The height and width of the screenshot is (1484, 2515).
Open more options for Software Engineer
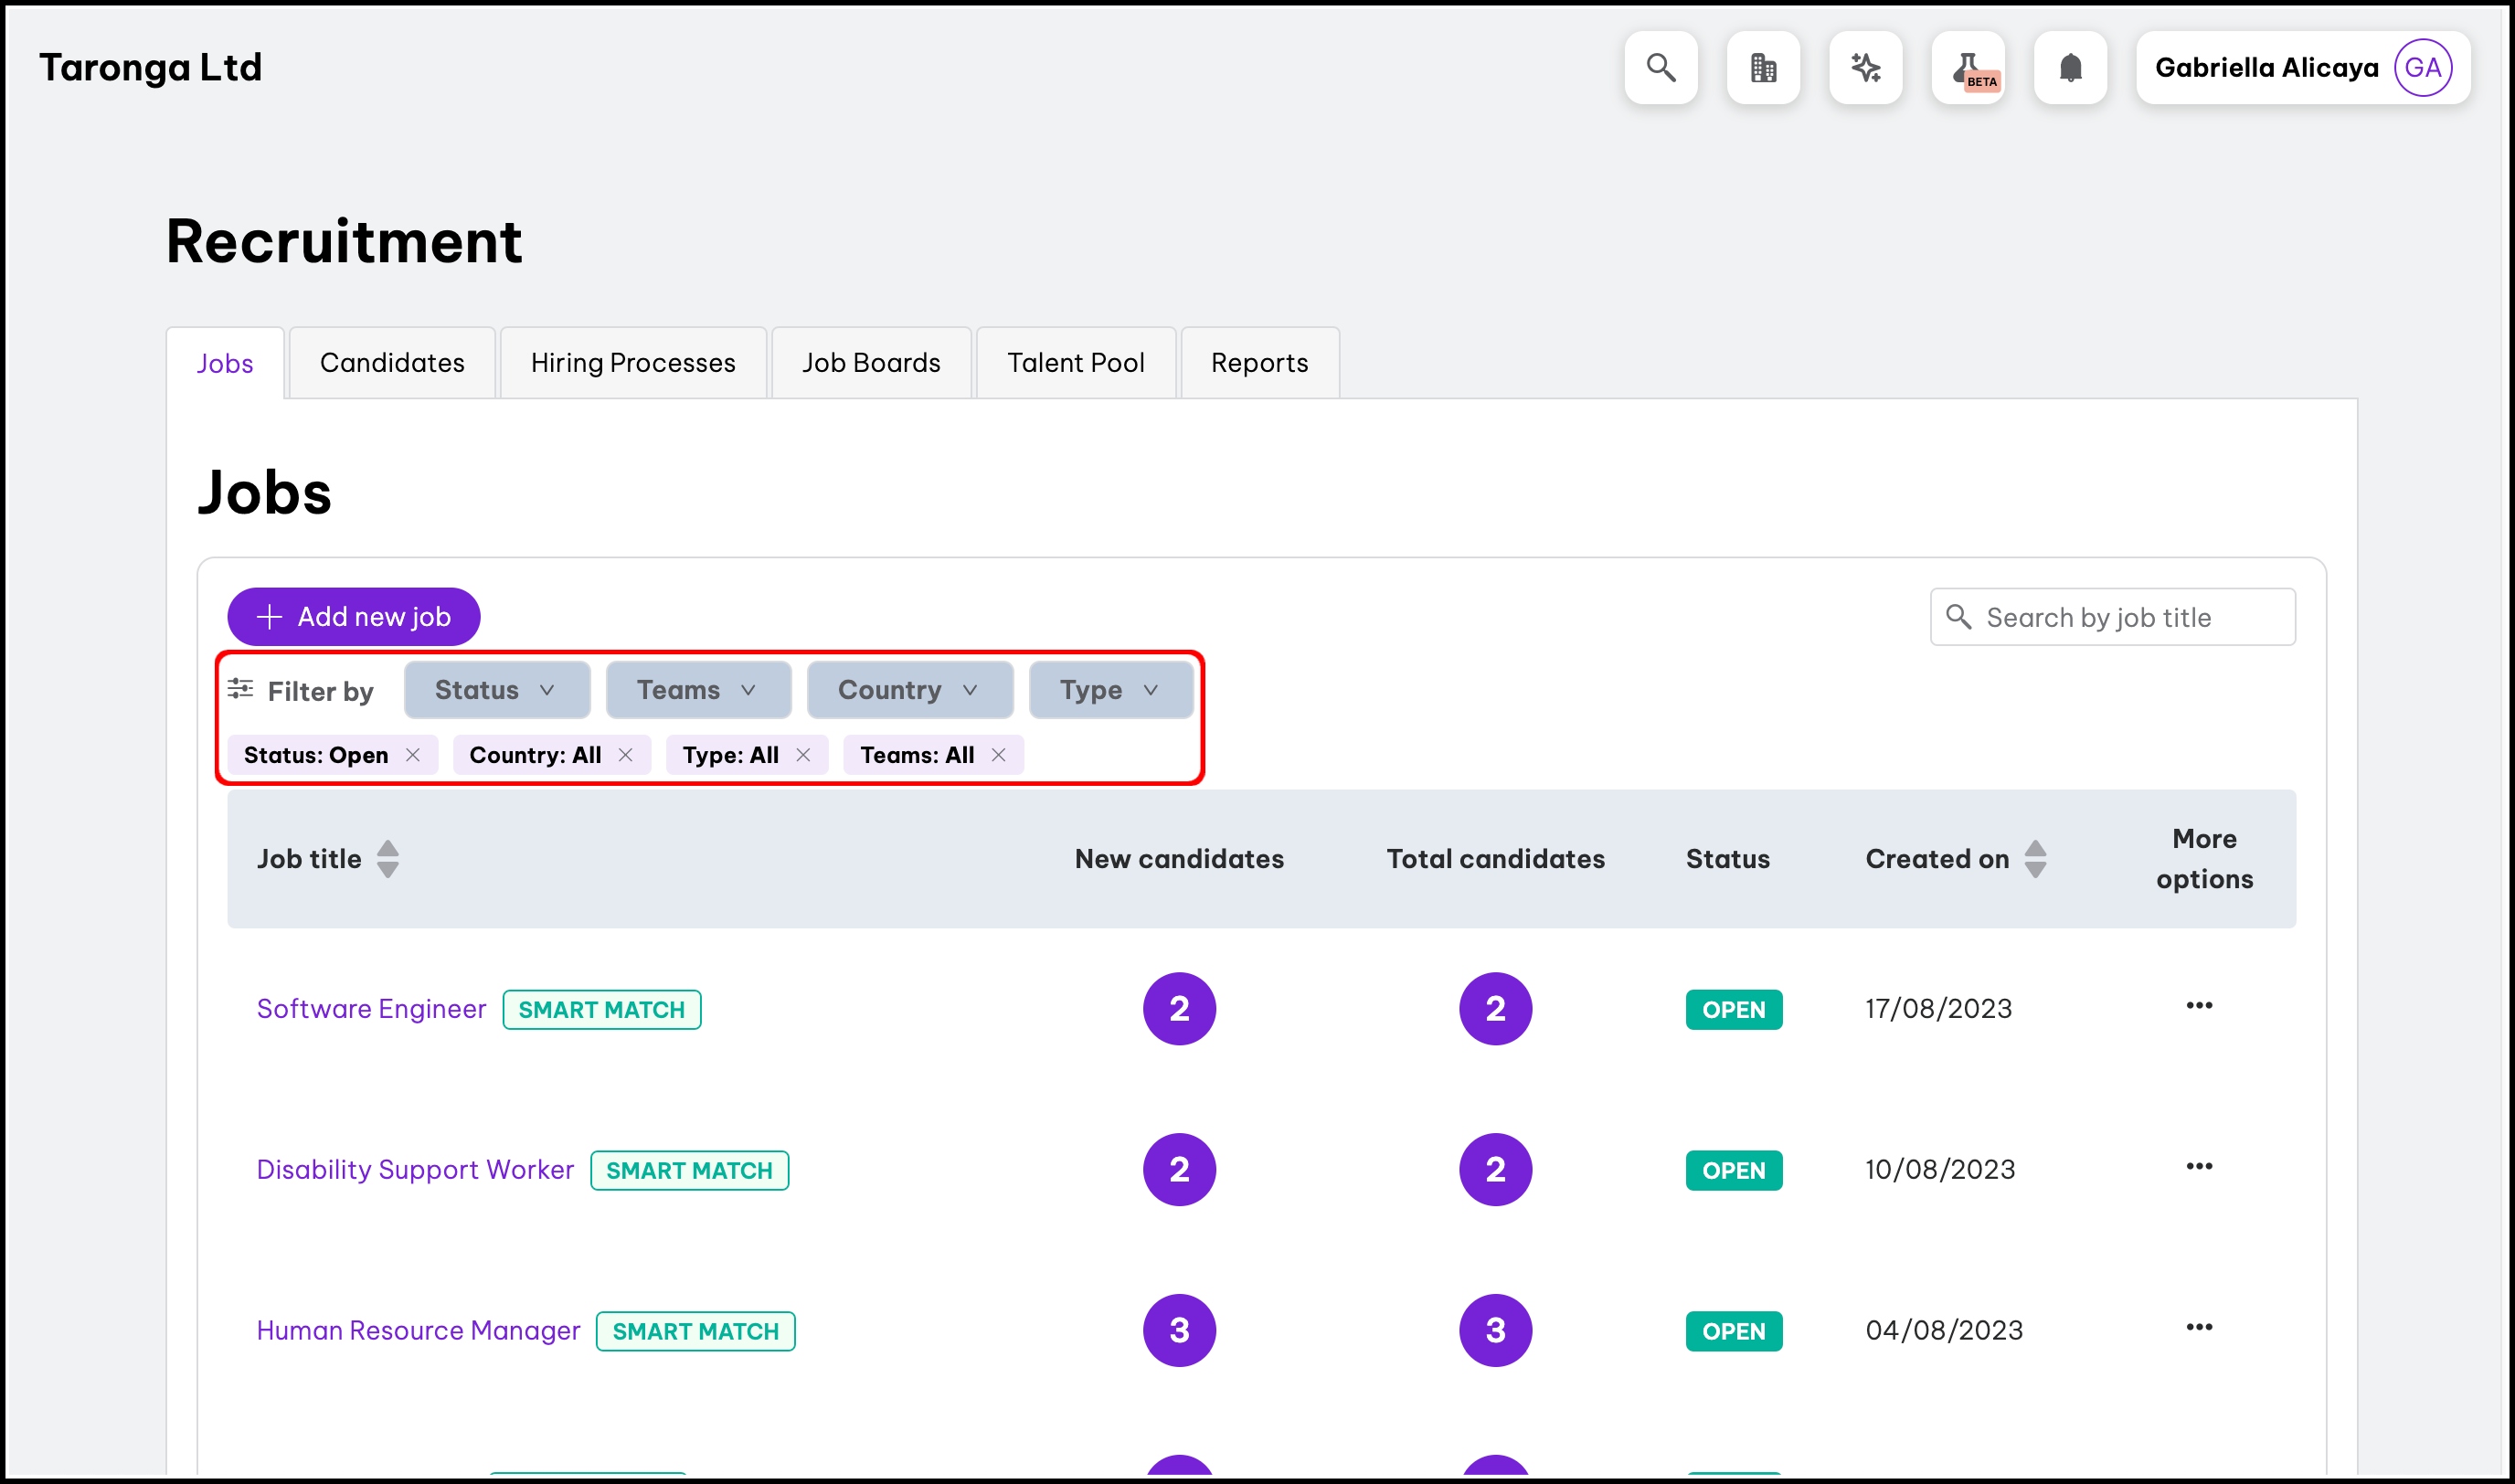[2198, 1006]
